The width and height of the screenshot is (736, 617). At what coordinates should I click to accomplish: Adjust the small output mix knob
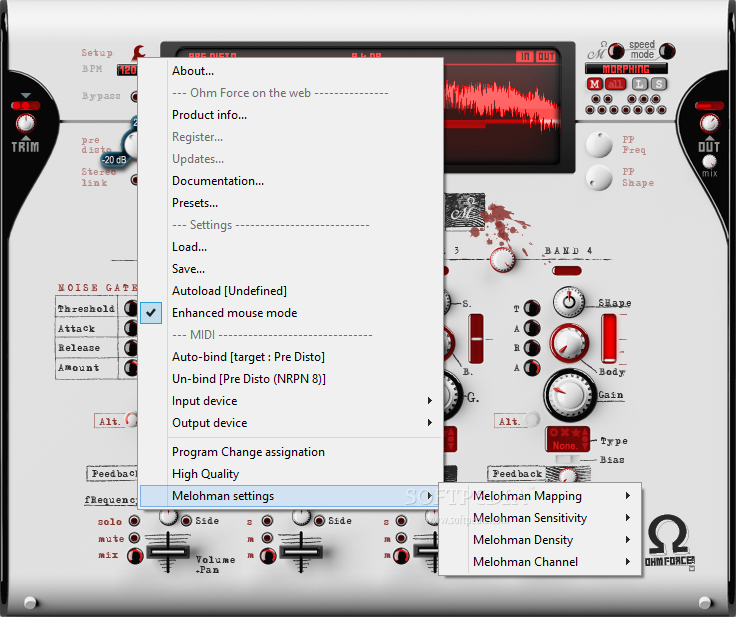[x=709, y=162]
